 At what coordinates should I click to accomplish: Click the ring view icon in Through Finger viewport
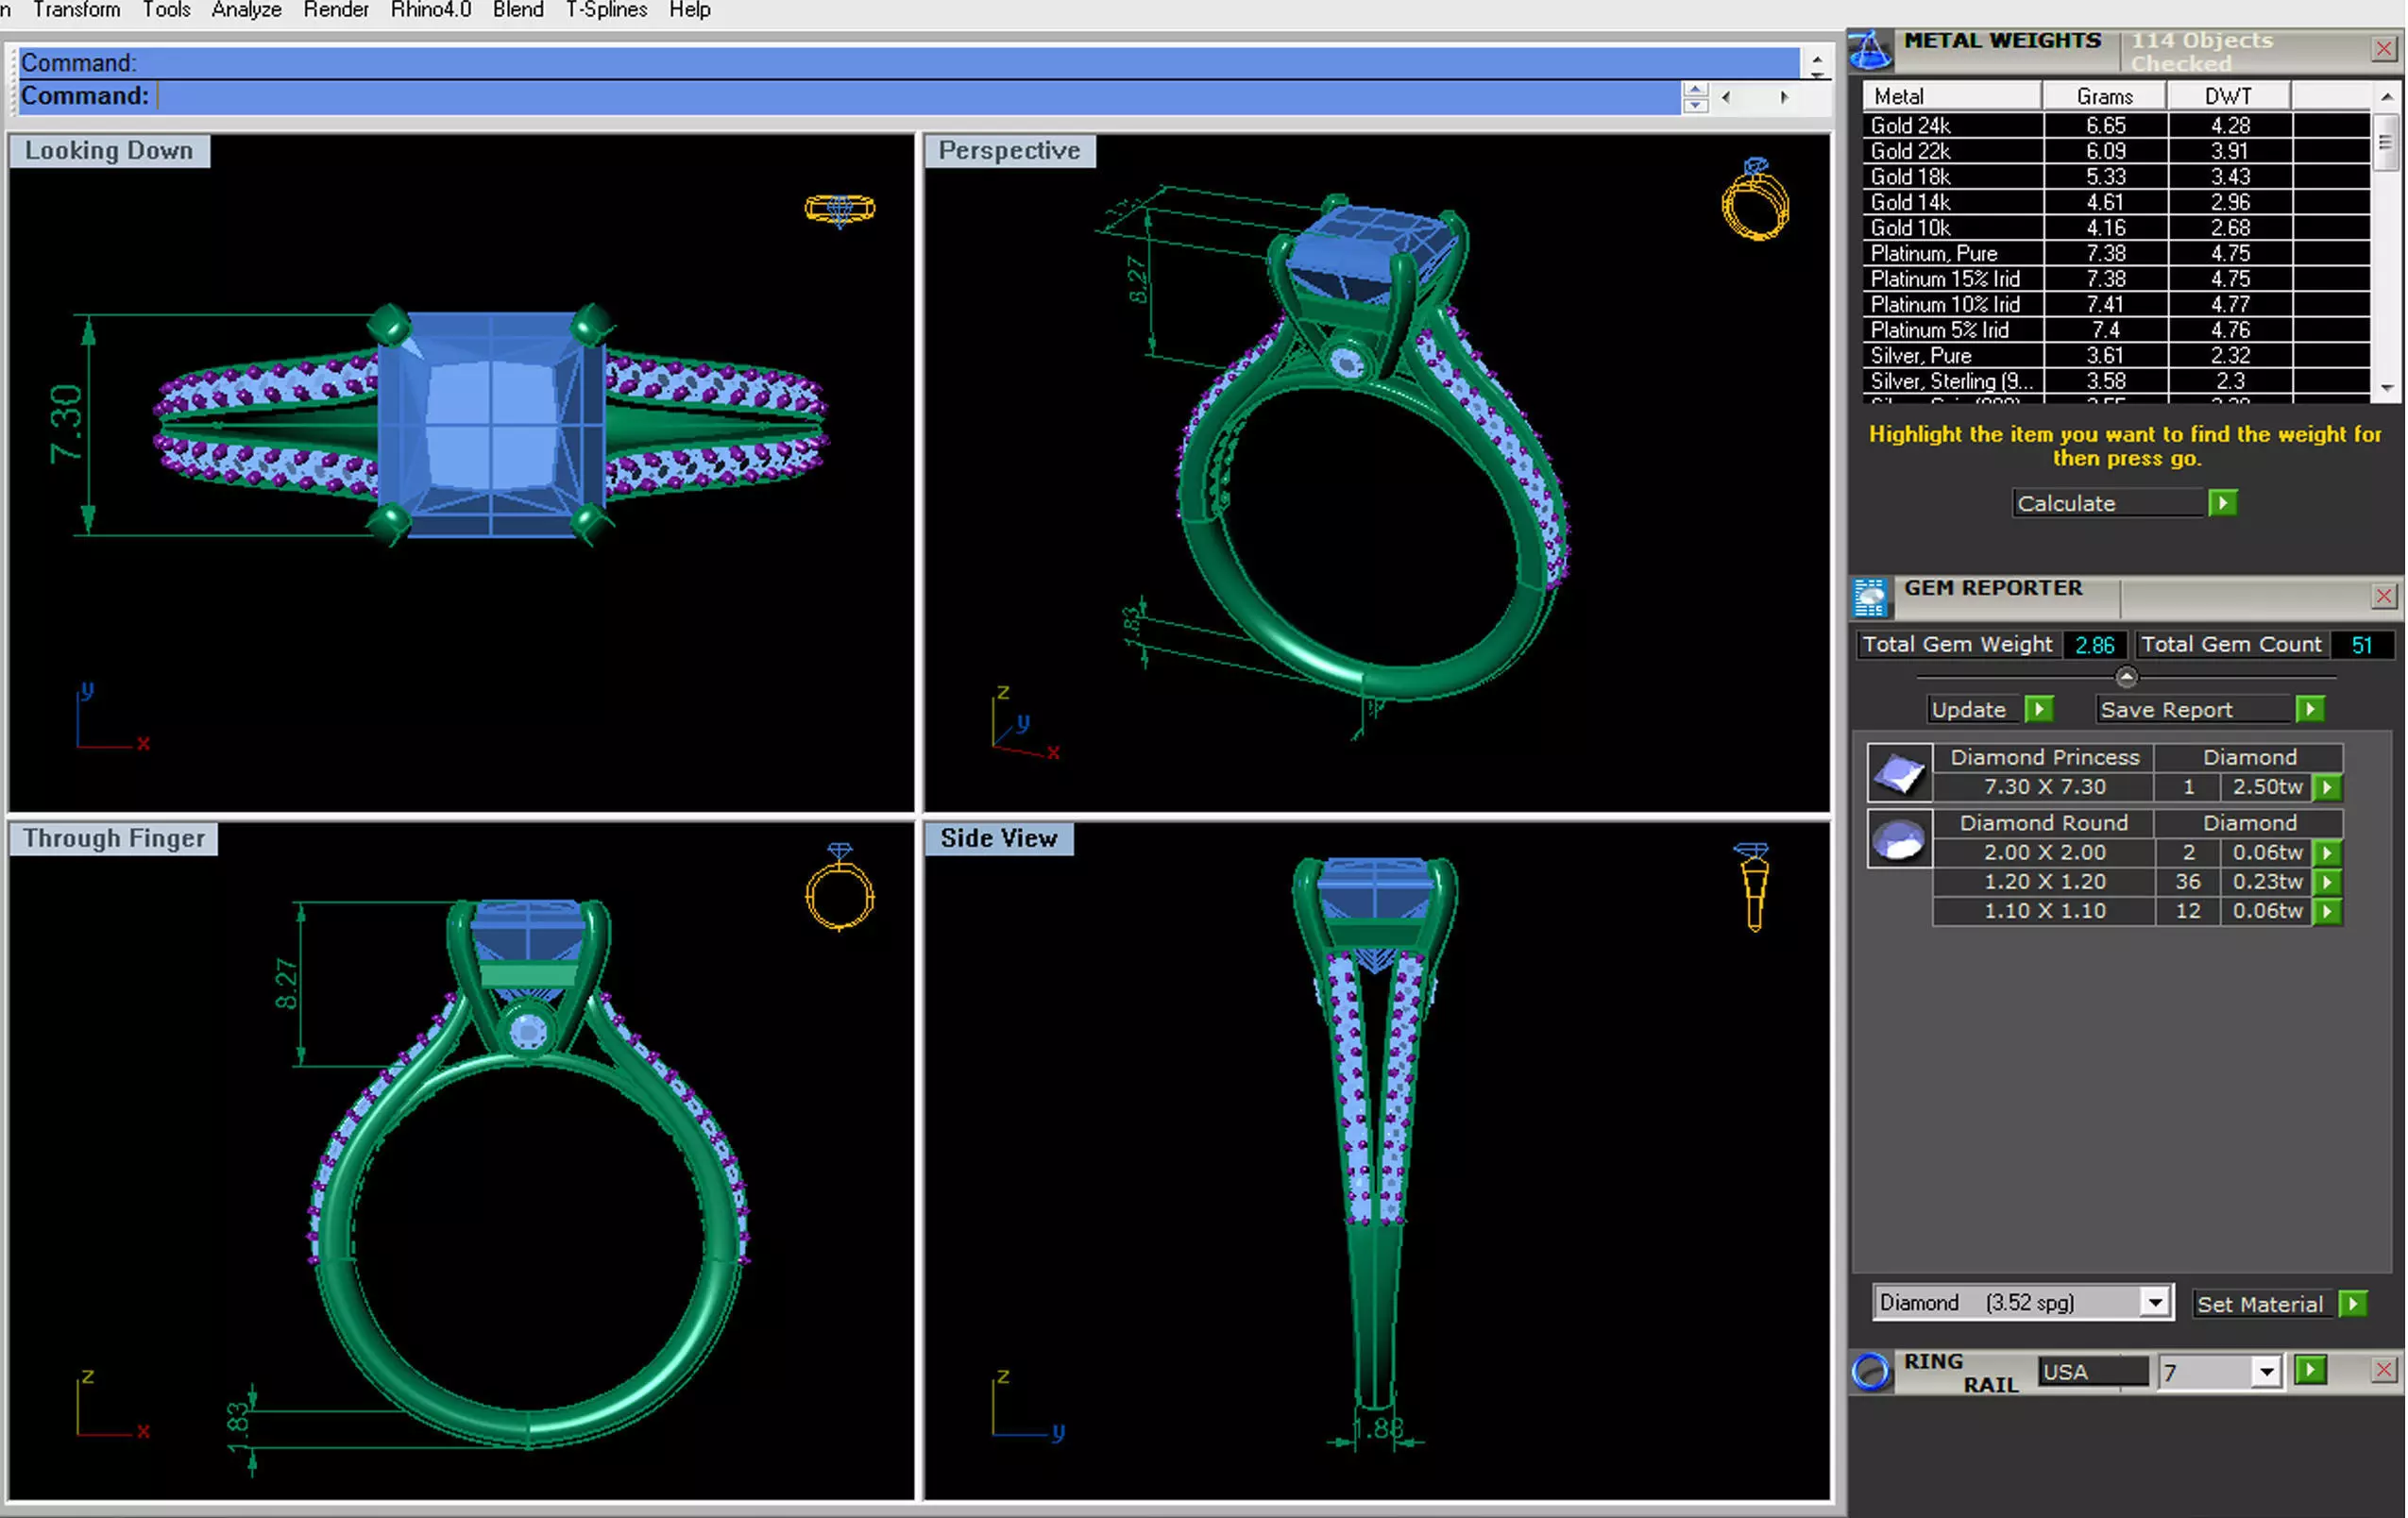pos(839,887)
